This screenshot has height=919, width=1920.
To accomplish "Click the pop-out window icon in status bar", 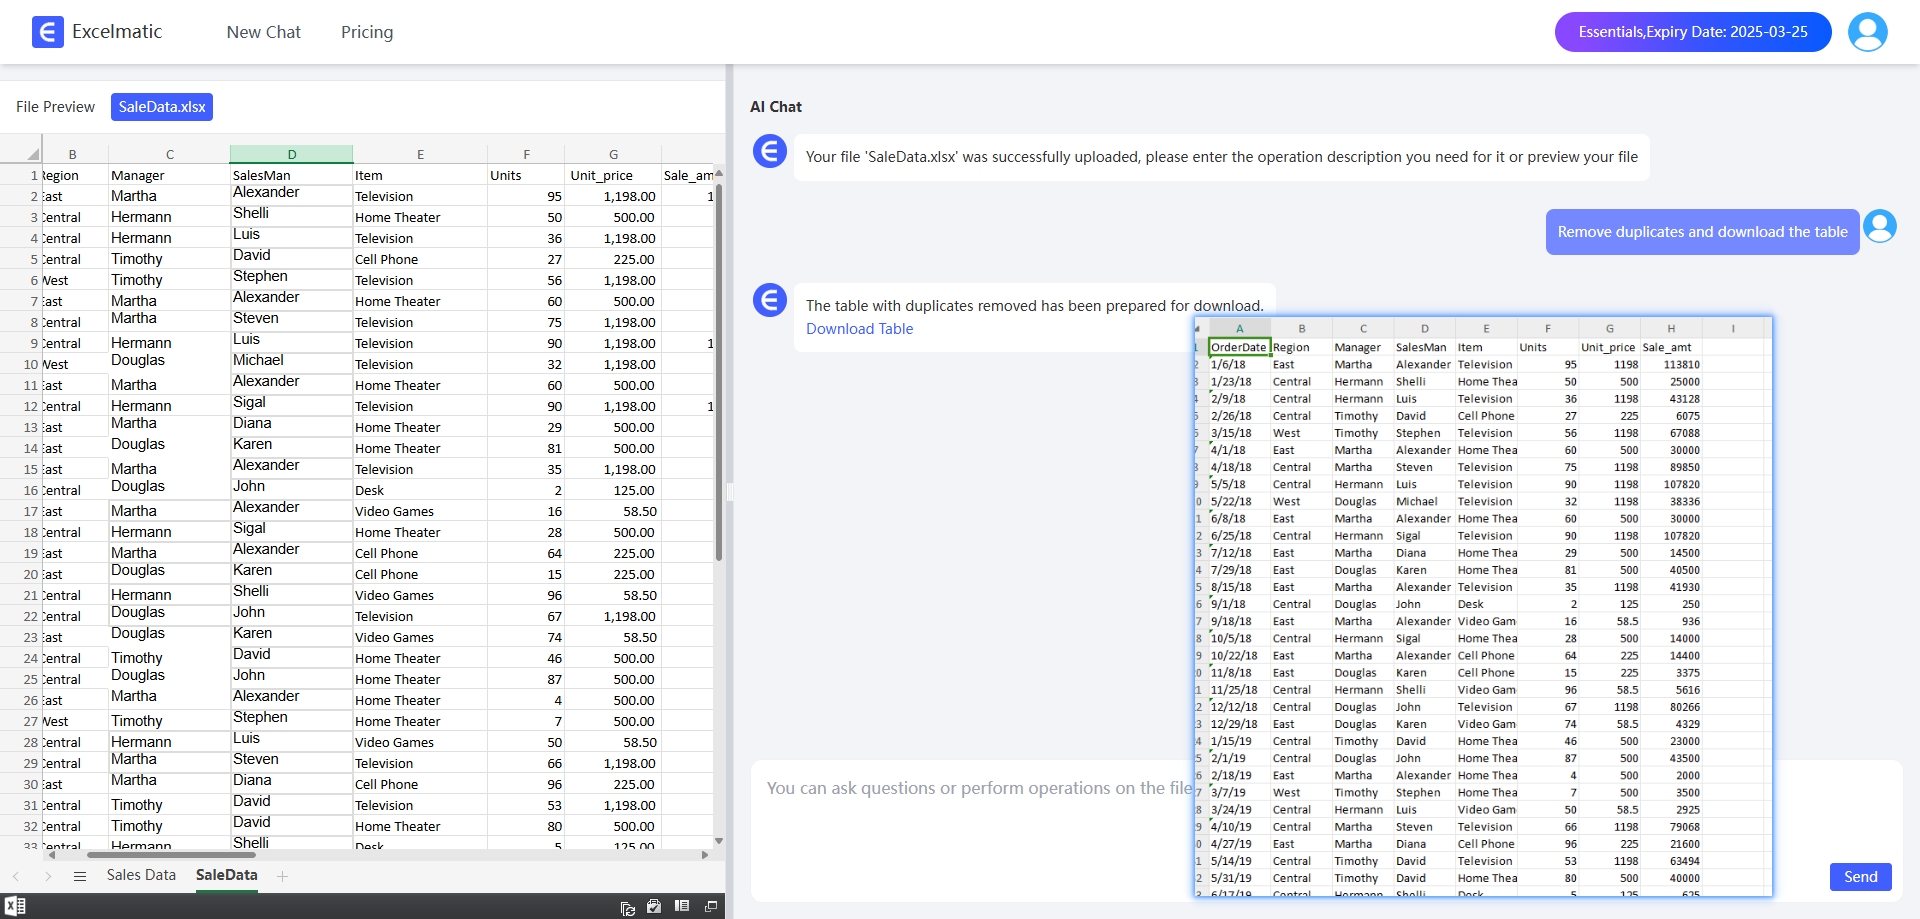I will coord(711,906).
